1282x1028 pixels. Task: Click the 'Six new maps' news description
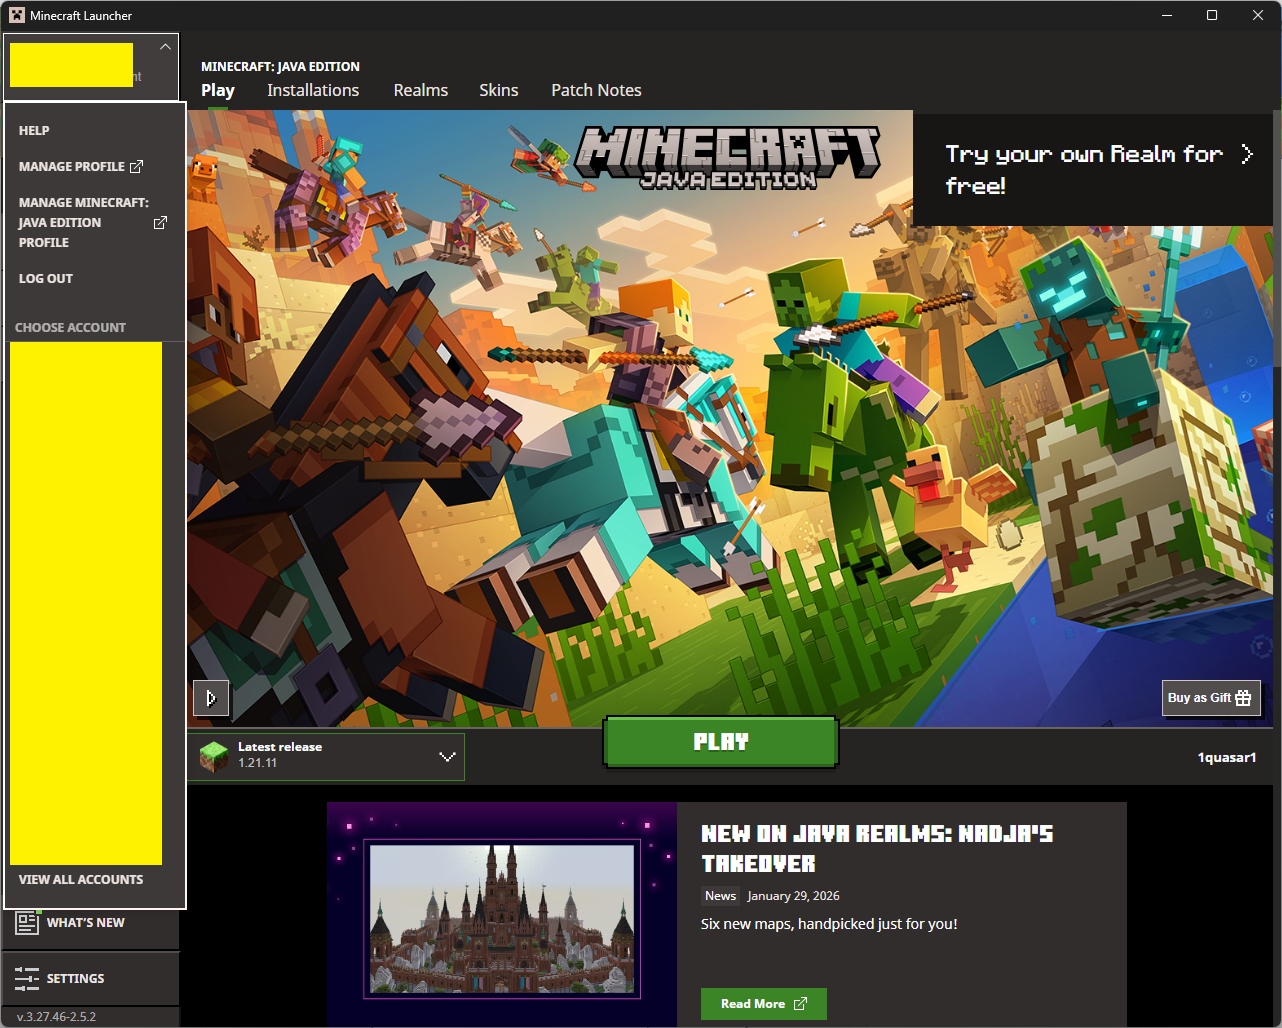(x=829, y=924)
